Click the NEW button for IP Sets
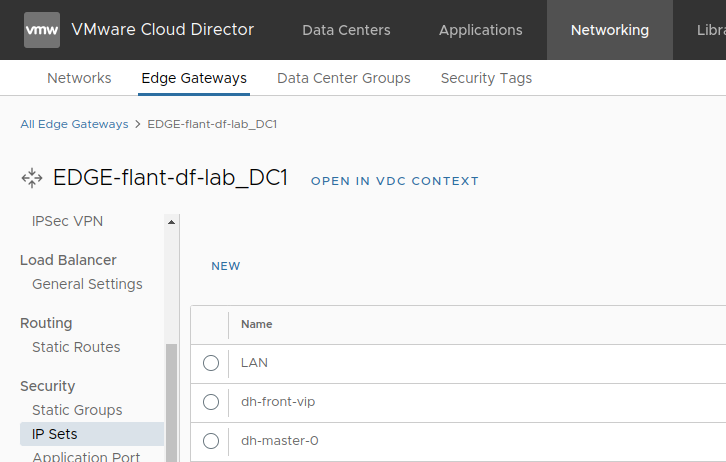Viewport: 726px width, 462px height. 225,266
